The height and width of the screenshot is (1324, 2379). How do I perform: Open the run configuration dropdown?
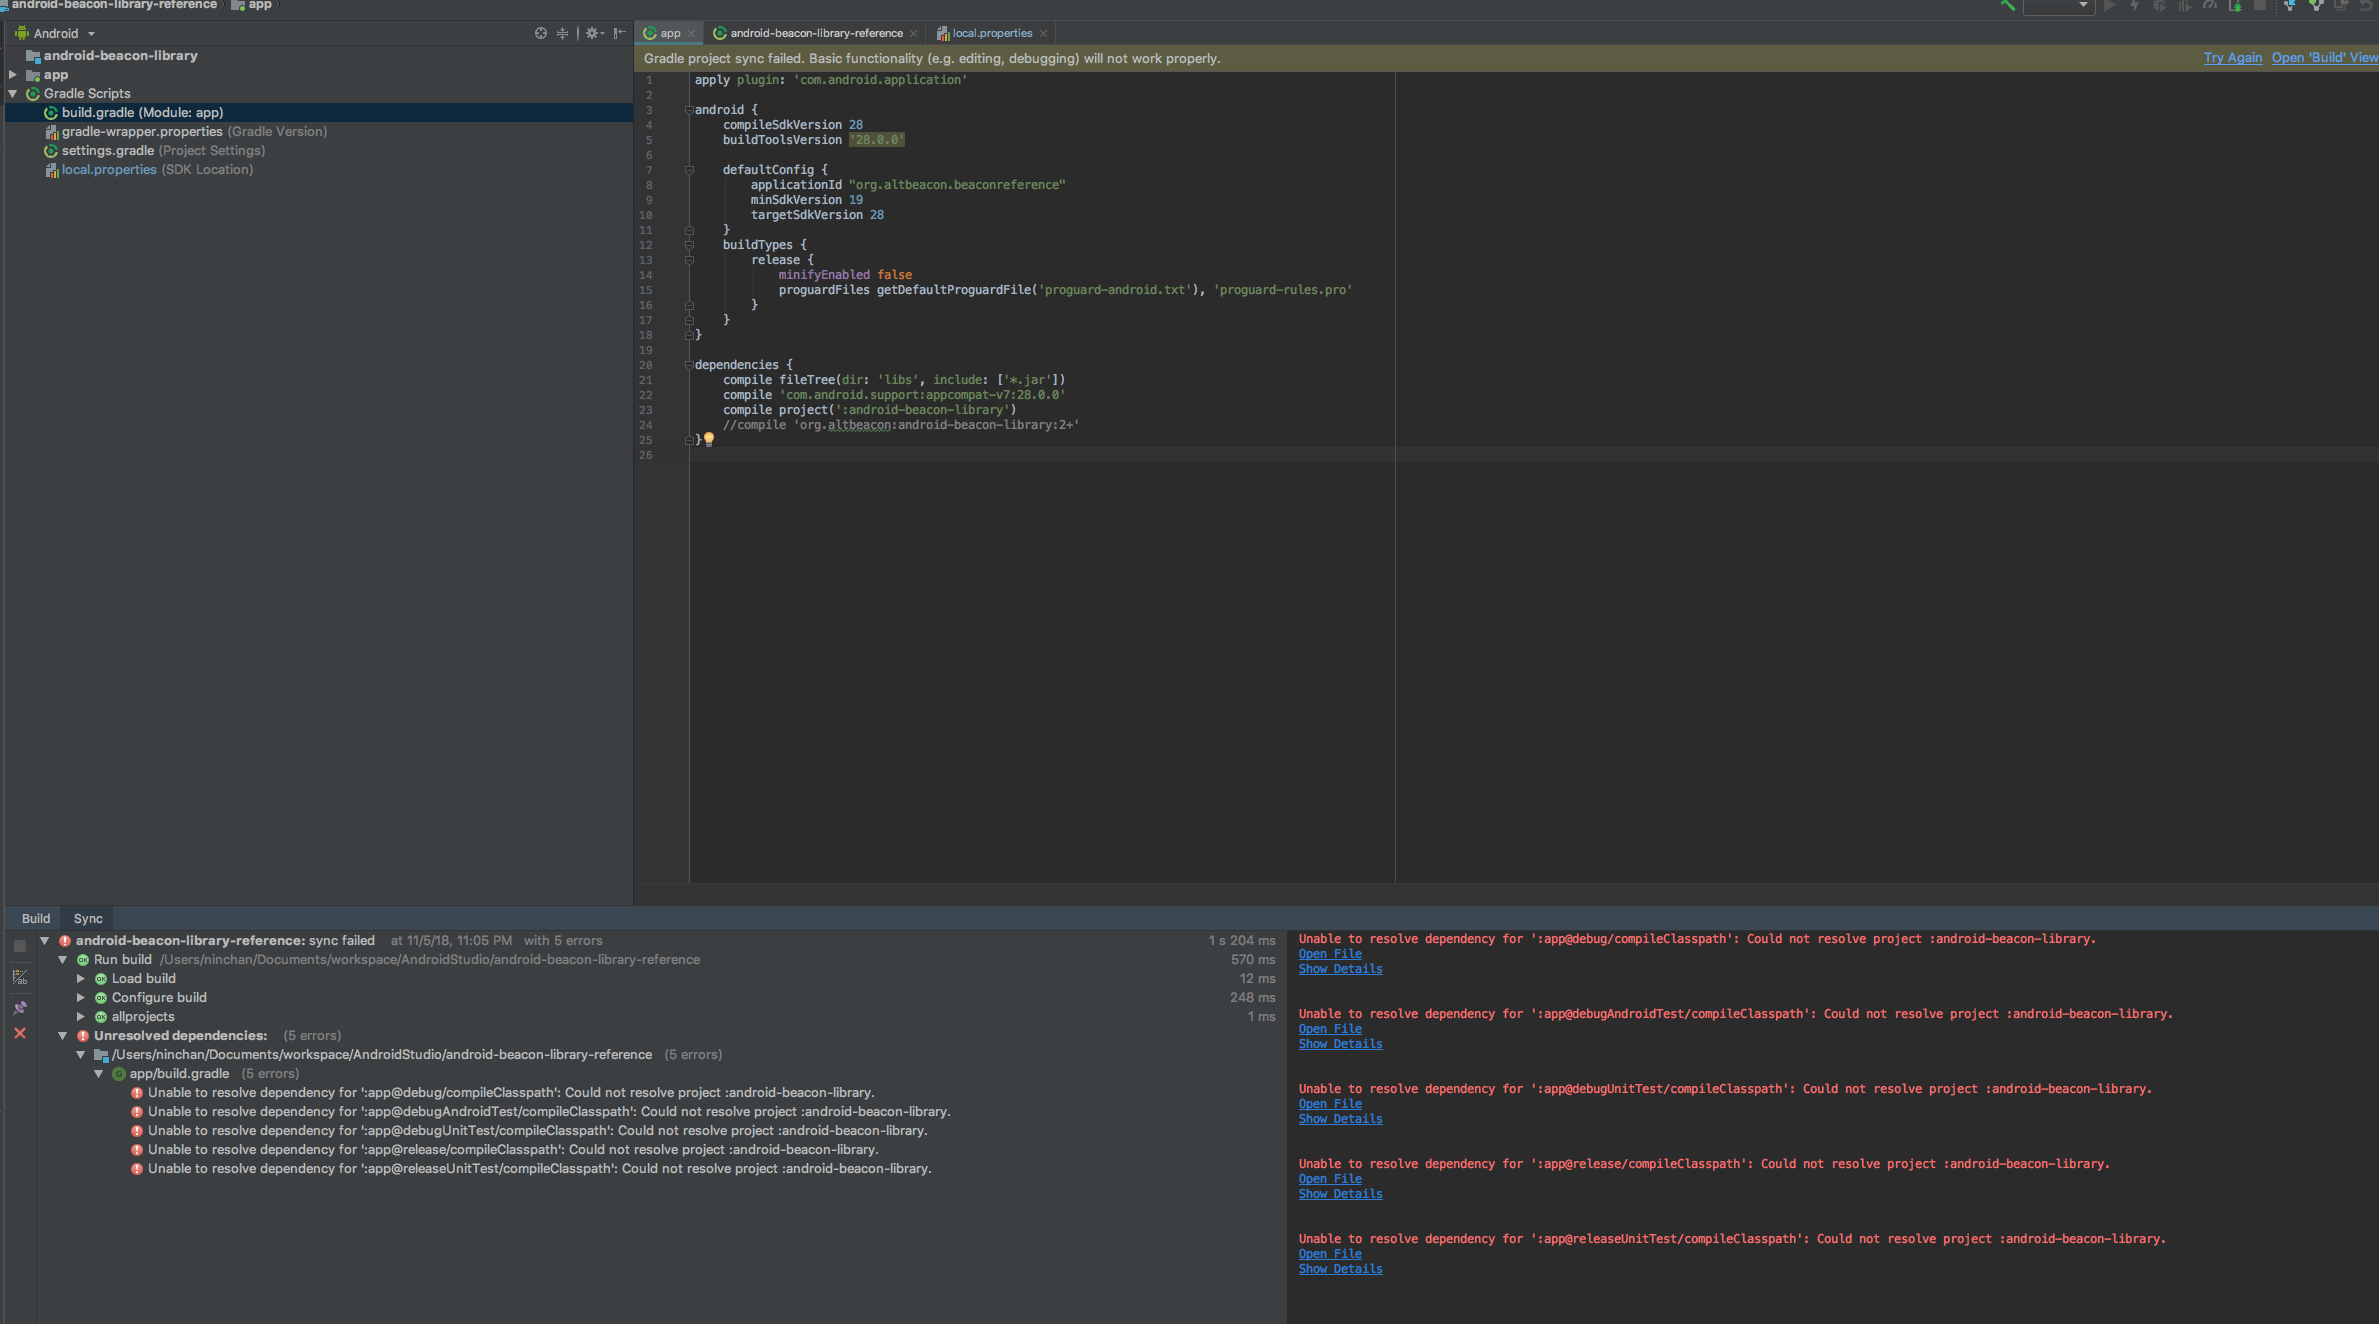(2058, 6)
